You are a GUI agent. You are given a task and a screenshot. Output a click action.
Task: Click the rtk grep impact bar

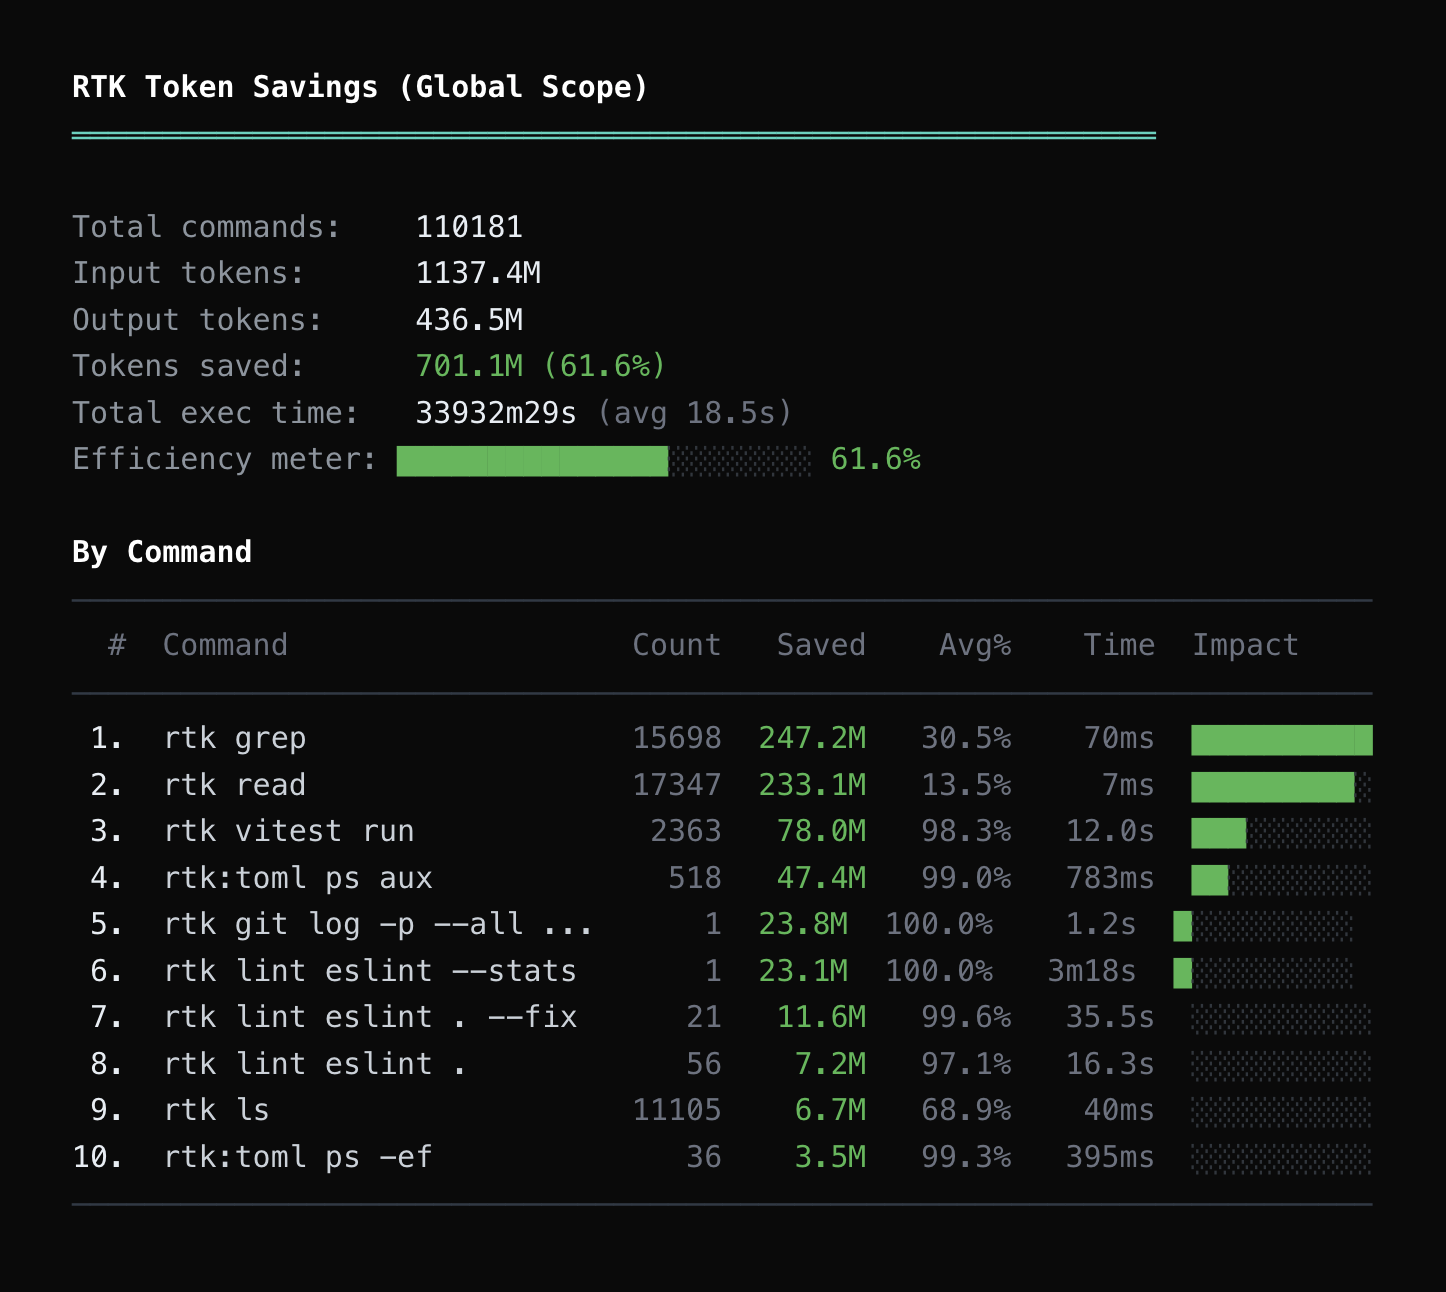coord(1282,740)
